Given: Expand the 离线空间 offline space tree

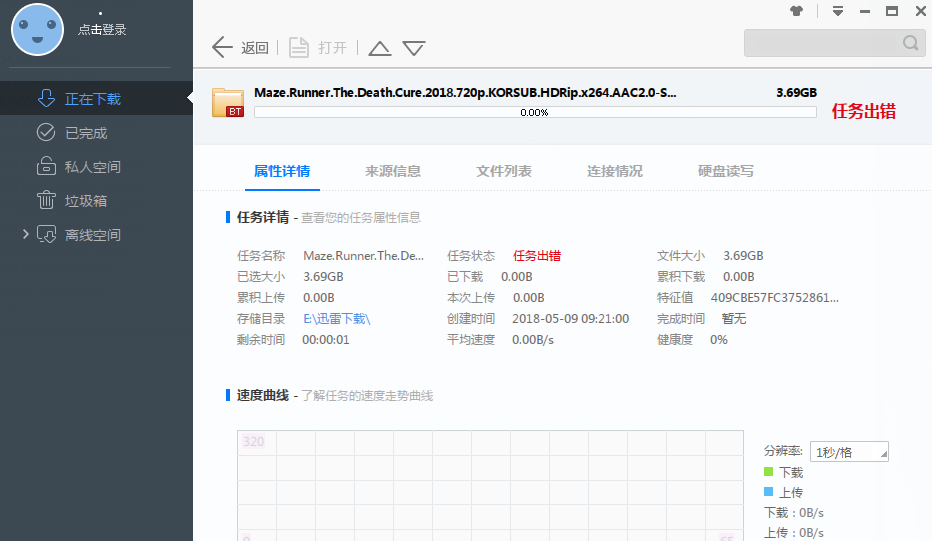Looking at the screenshot, I should [26, 234].
